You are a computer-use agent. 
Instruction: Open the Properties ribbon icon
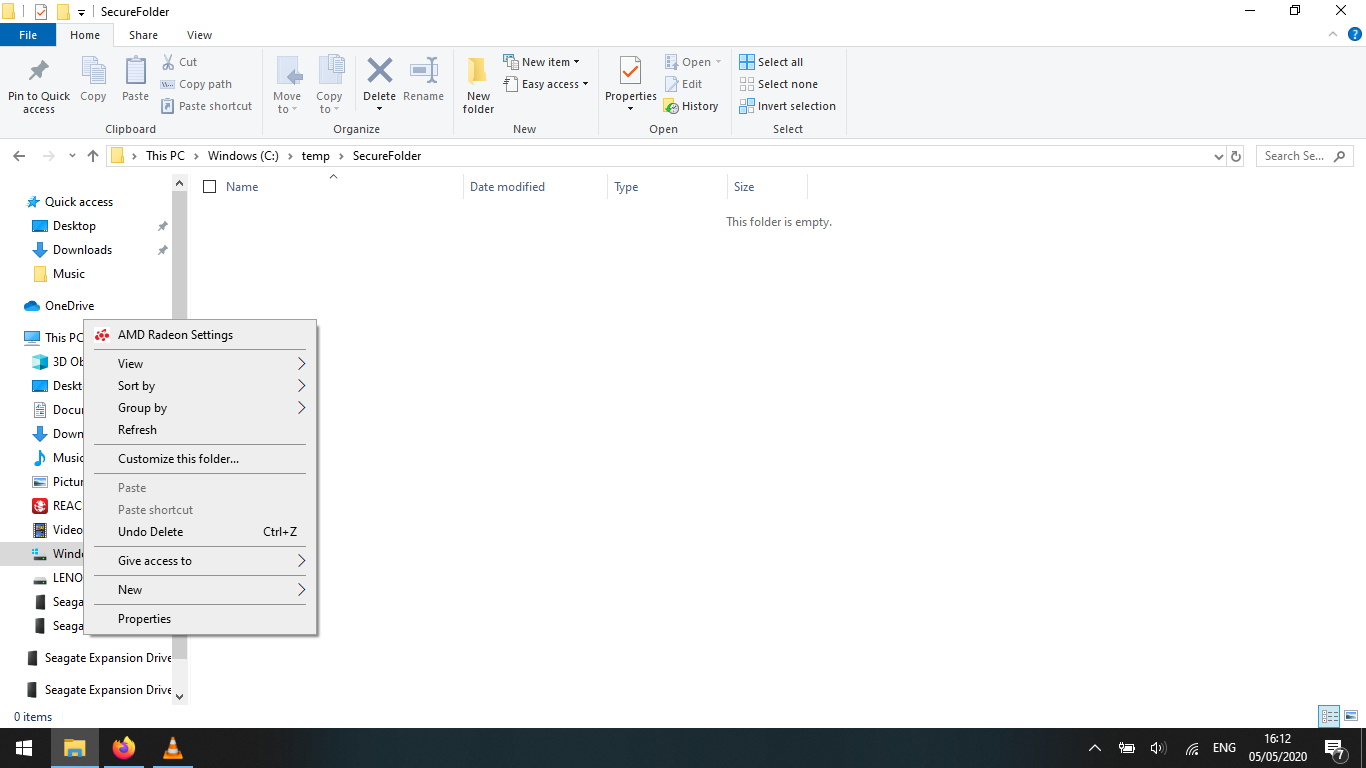point(630,72)
